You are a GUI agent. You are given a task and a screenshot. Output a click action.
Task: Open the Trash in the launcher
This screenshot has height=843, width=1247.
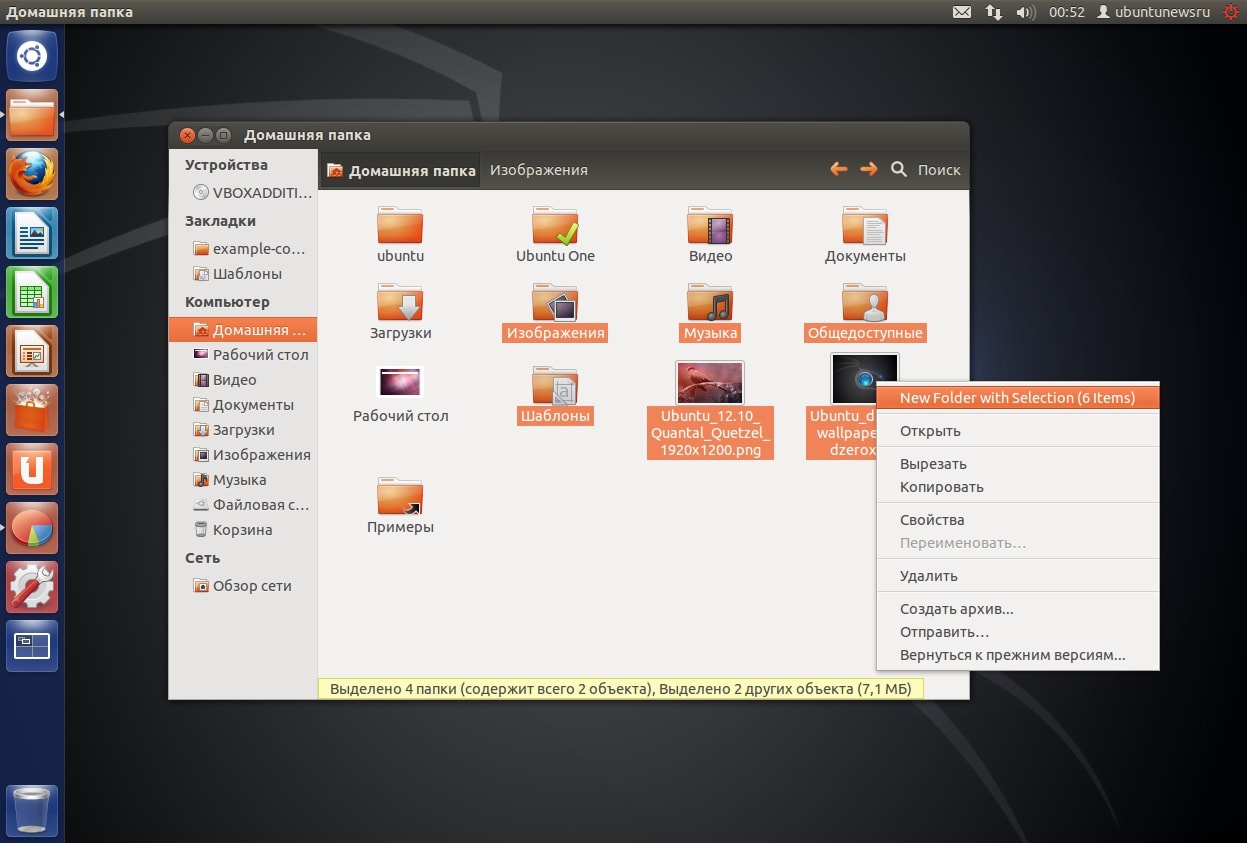tap(33, 810)
